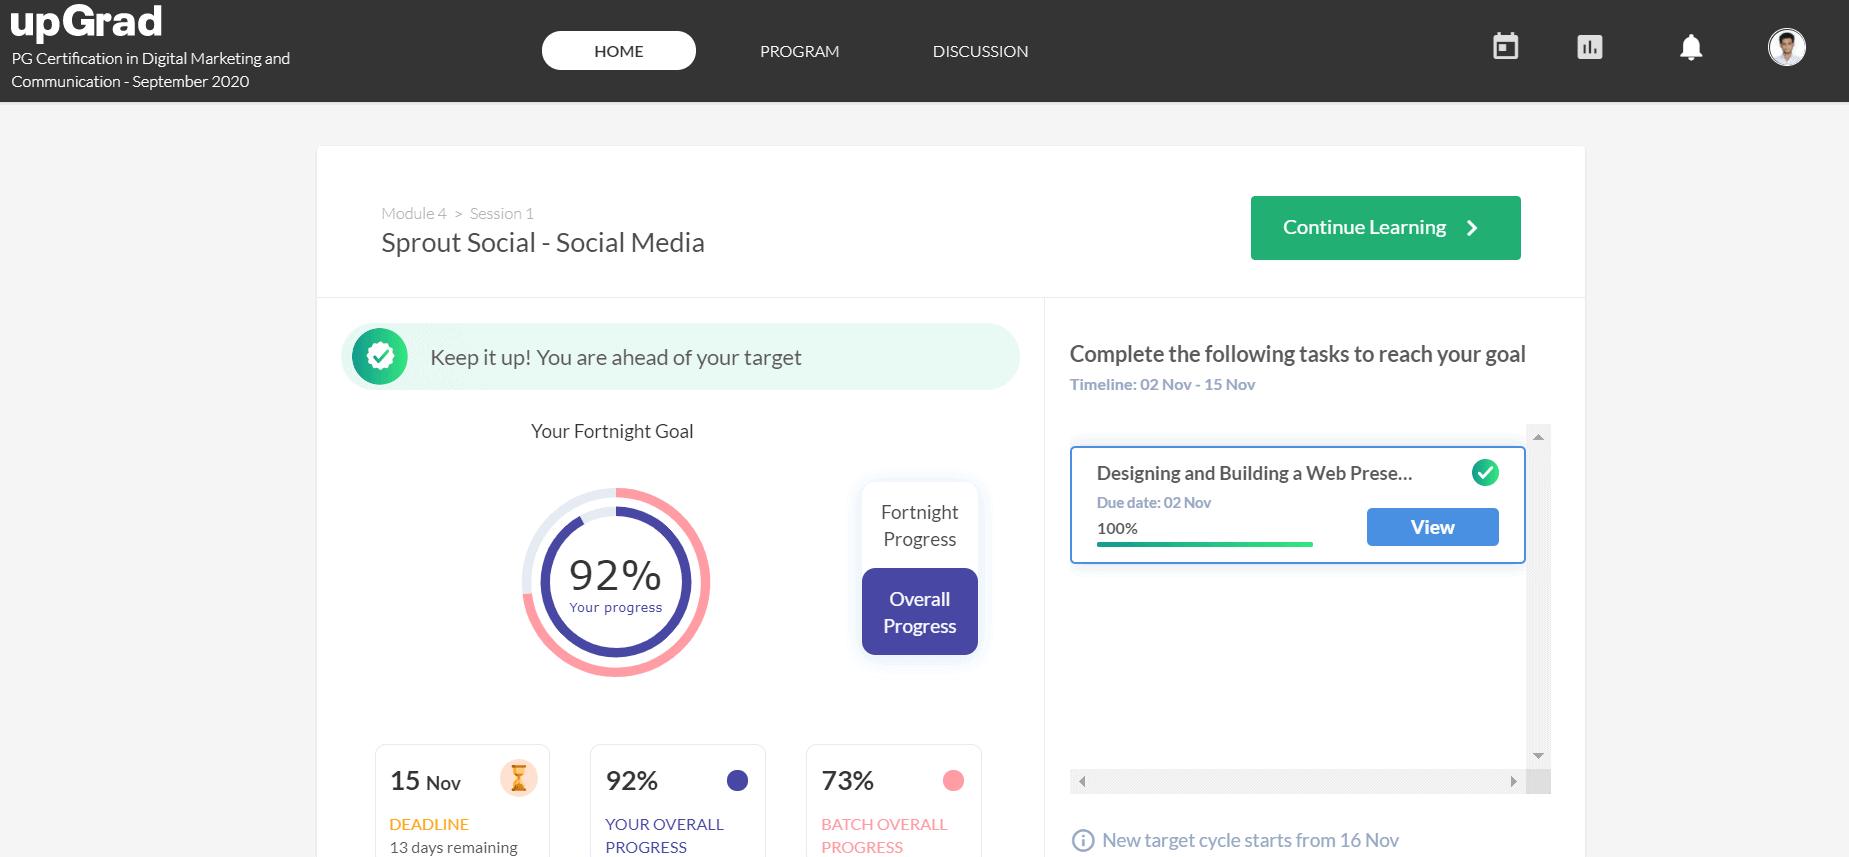Open the calendar icon in header
The image size is (1849, 857).
point(1505,47)
